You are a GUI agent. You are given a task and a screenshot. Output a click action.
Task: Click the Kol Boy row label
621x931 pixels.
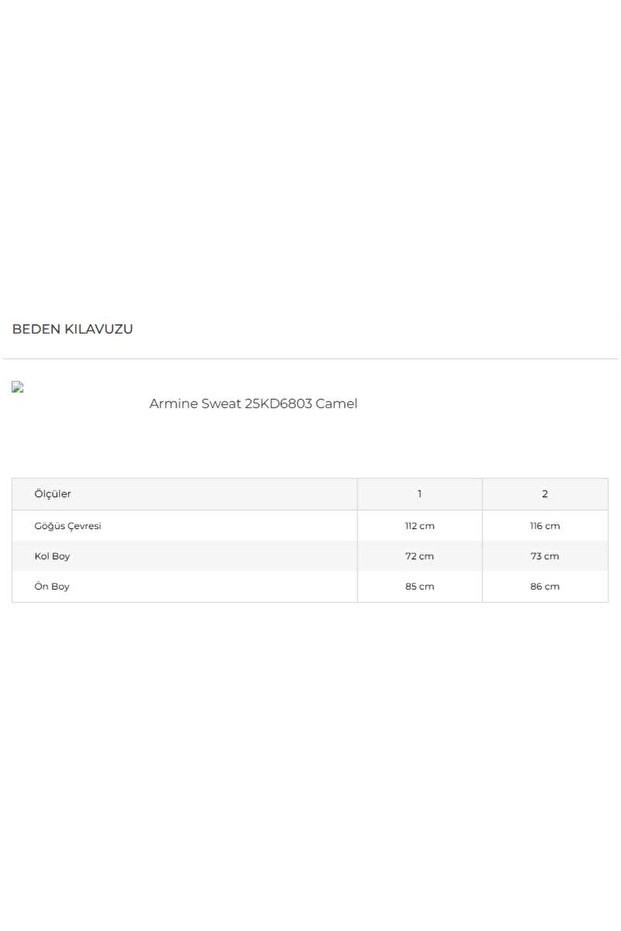point(52,556)
